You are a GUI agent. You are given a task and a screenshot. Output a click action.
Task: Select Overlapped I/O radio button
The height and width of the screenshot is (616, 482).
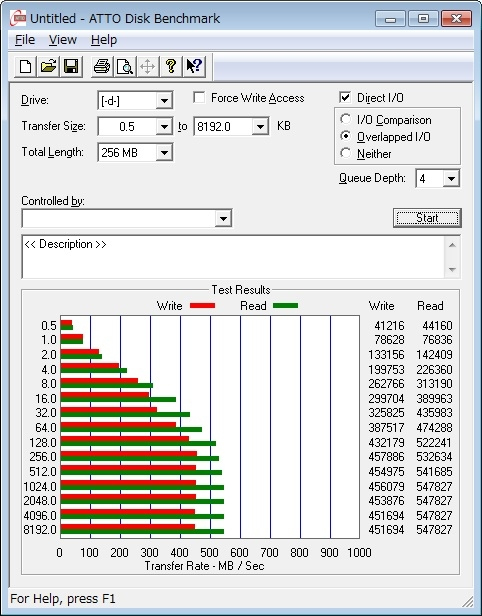coord(346,136)
